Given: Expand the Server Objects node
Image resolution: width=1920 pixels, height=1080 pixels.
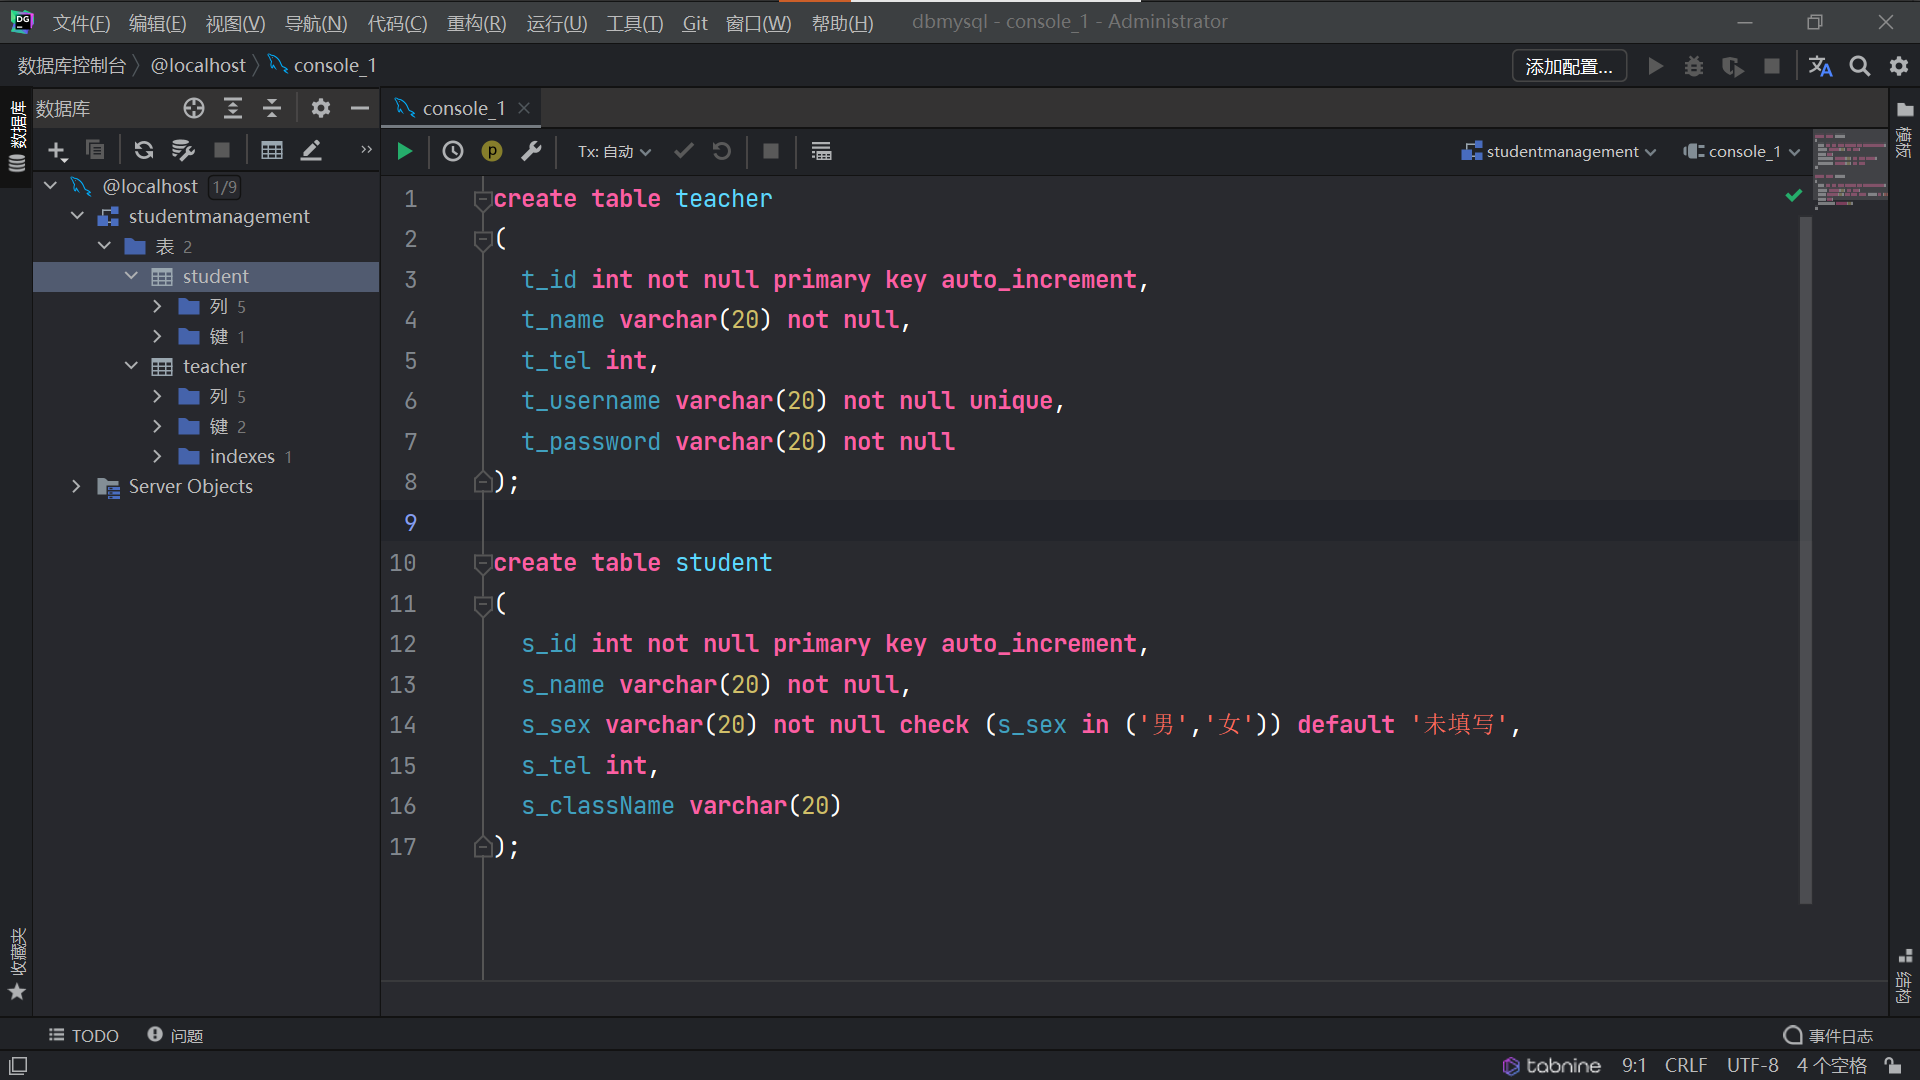Looking at the screenshot, I should (76, 486).
